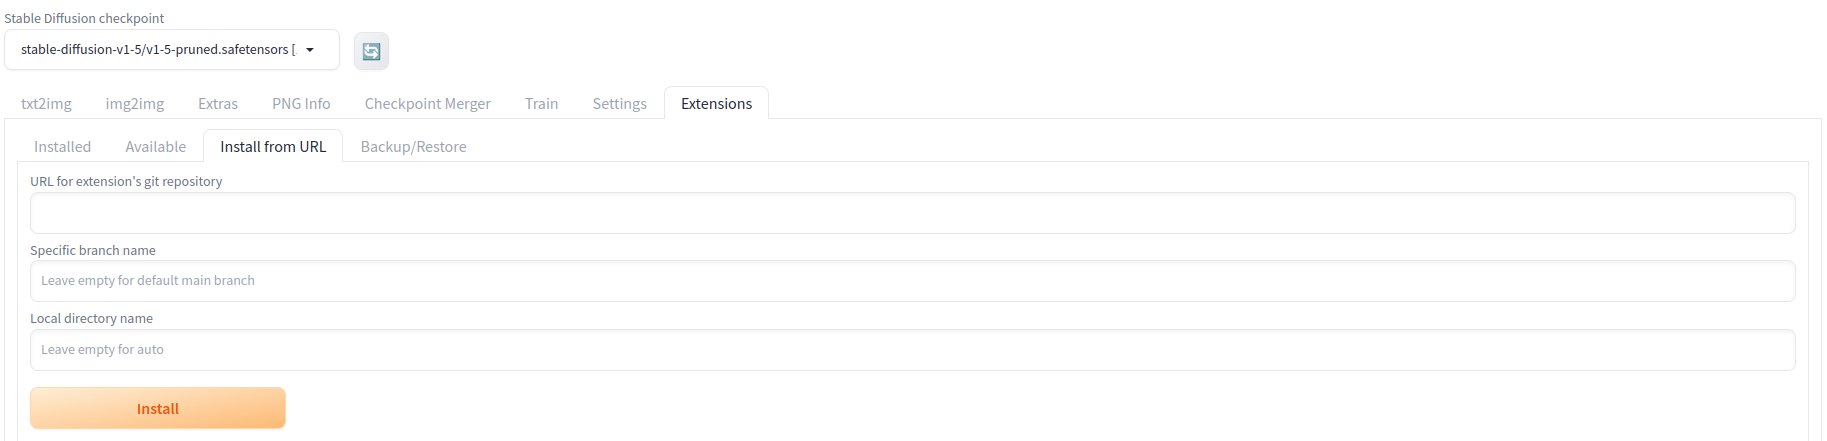Switch to the txt2img tab

[x=46, y=104]
